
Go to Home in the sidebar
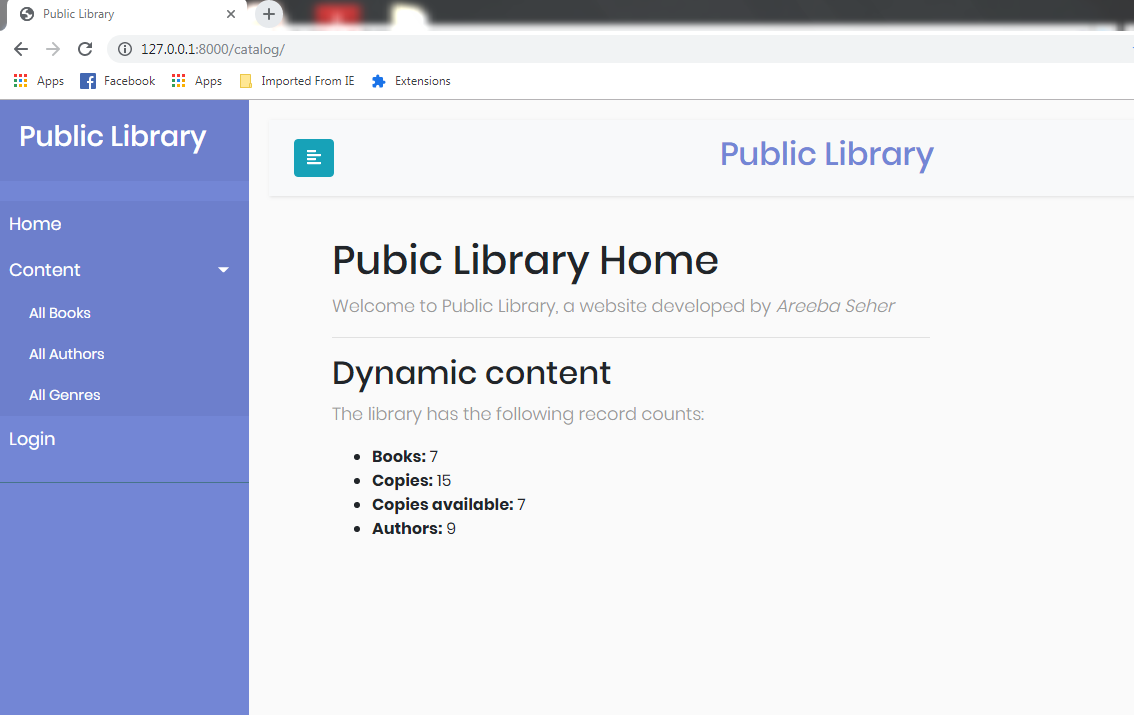pyautogui.click(x=35, y=223)
